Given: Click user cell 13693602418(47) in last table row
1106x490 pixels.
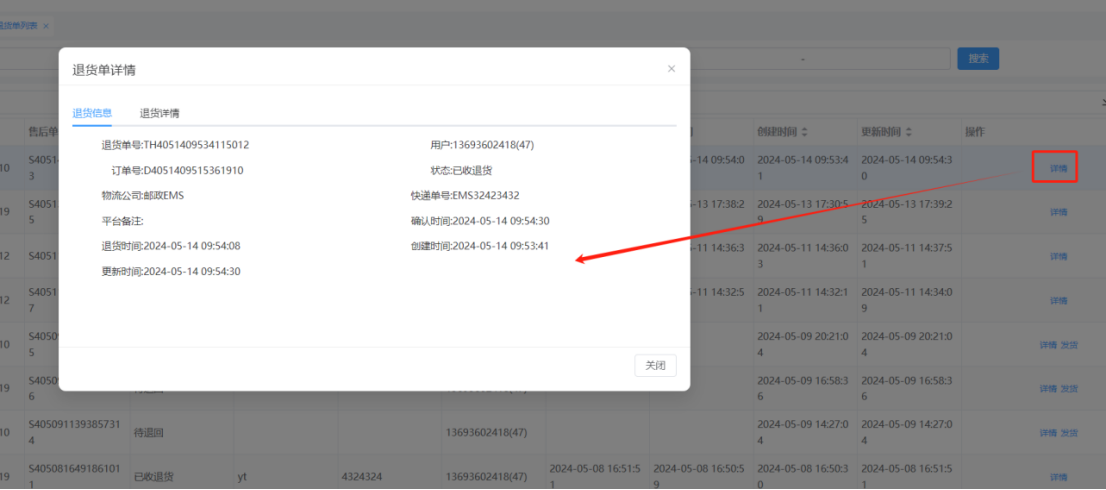Looking at the screenshot, I should [x=486, y=477].
